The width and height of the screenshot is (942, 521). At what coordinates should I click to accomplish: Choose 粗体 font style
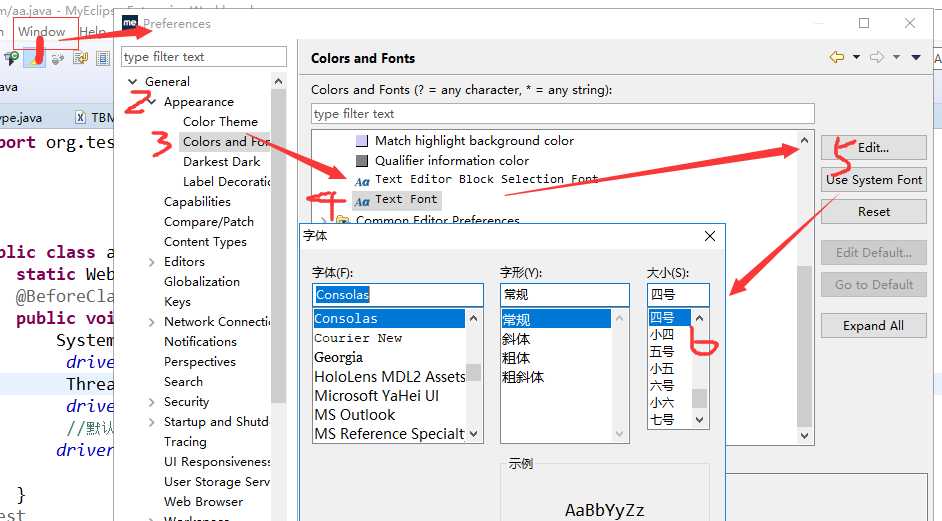[516, 358]
